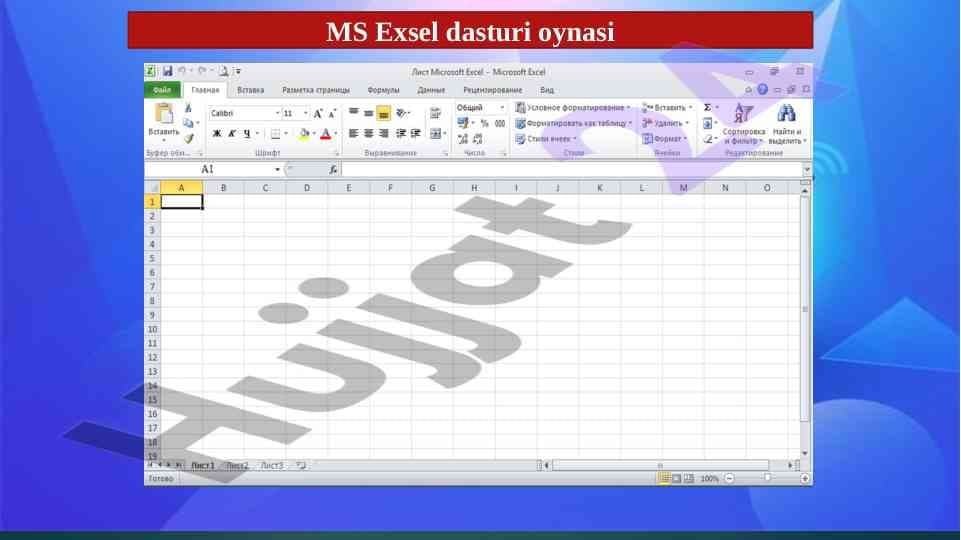
Task: Open Условное форматирование dropdown
Action: (572, 107)
